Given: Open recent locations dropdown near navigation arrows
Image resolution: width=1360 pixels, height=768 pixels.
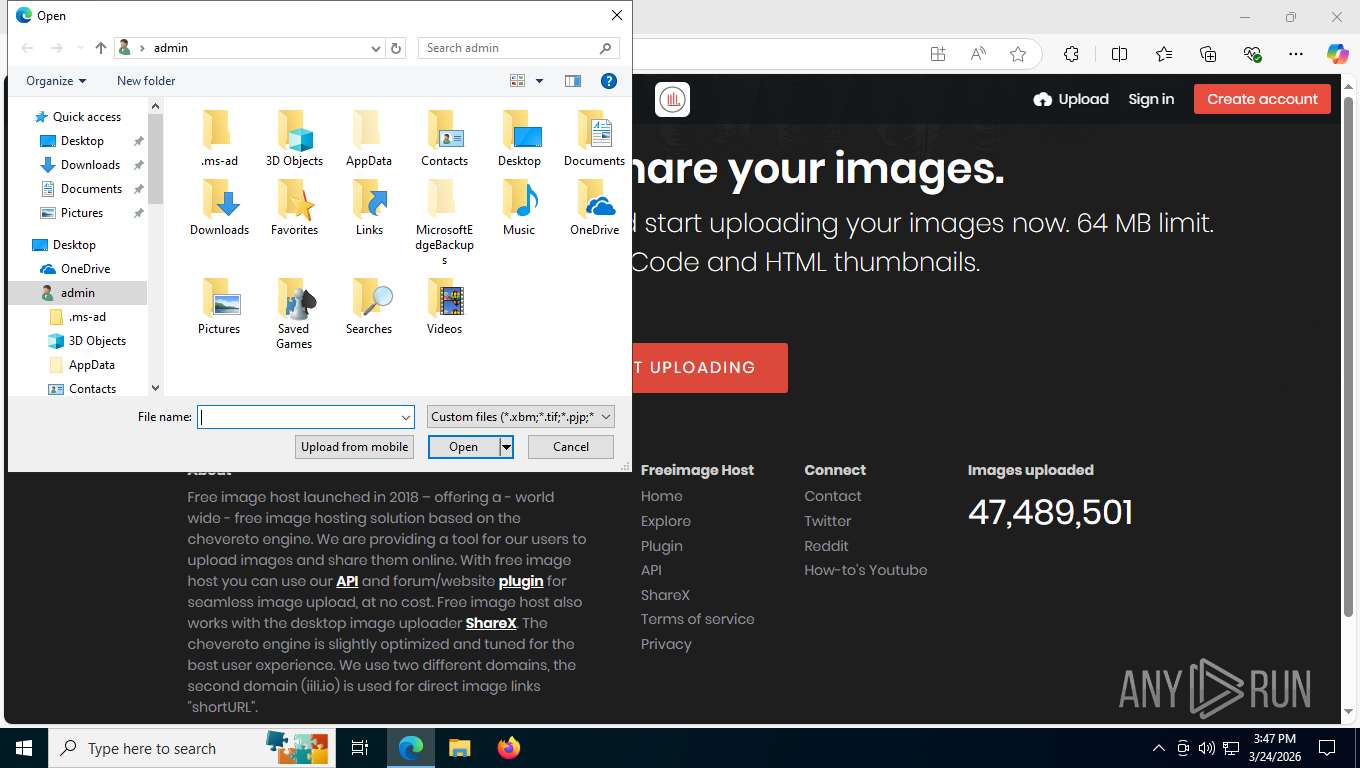Looking at the screenshot, I should [x=80, y=48].
